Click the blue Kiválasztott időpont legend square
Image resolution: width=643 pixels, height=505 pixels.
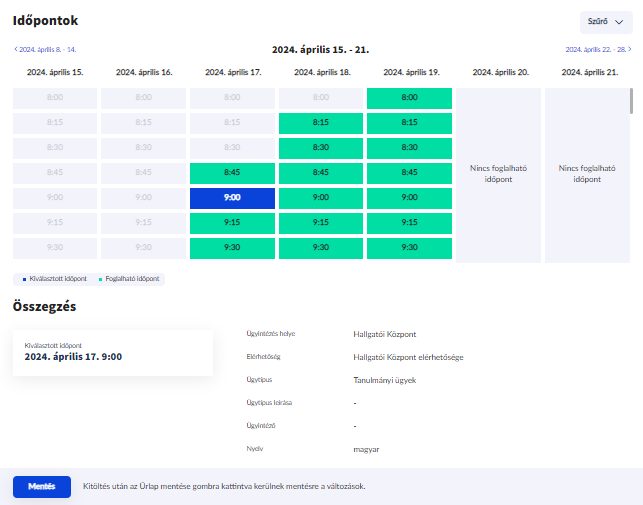coord(15,279)
